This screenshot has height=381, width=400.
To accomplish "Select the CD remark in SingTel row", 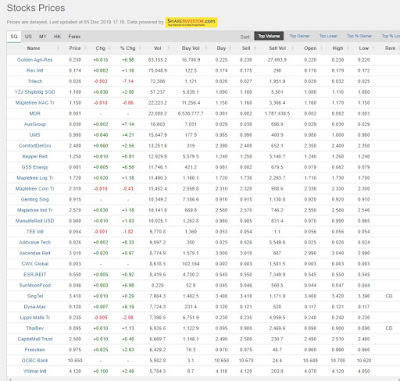I will [x=389, y=296].
